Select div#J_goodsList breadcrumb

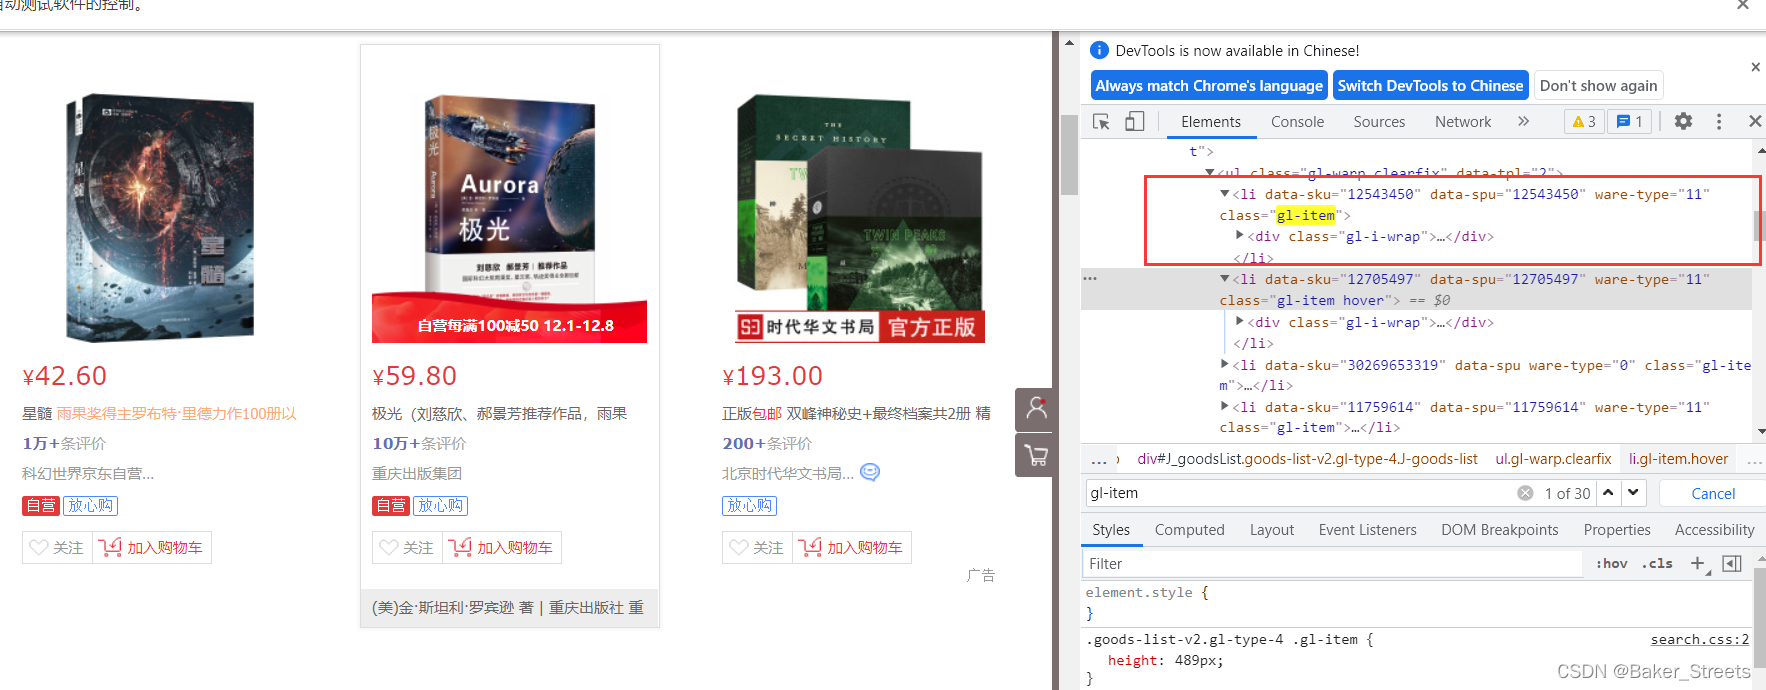tap(1307, 459)
